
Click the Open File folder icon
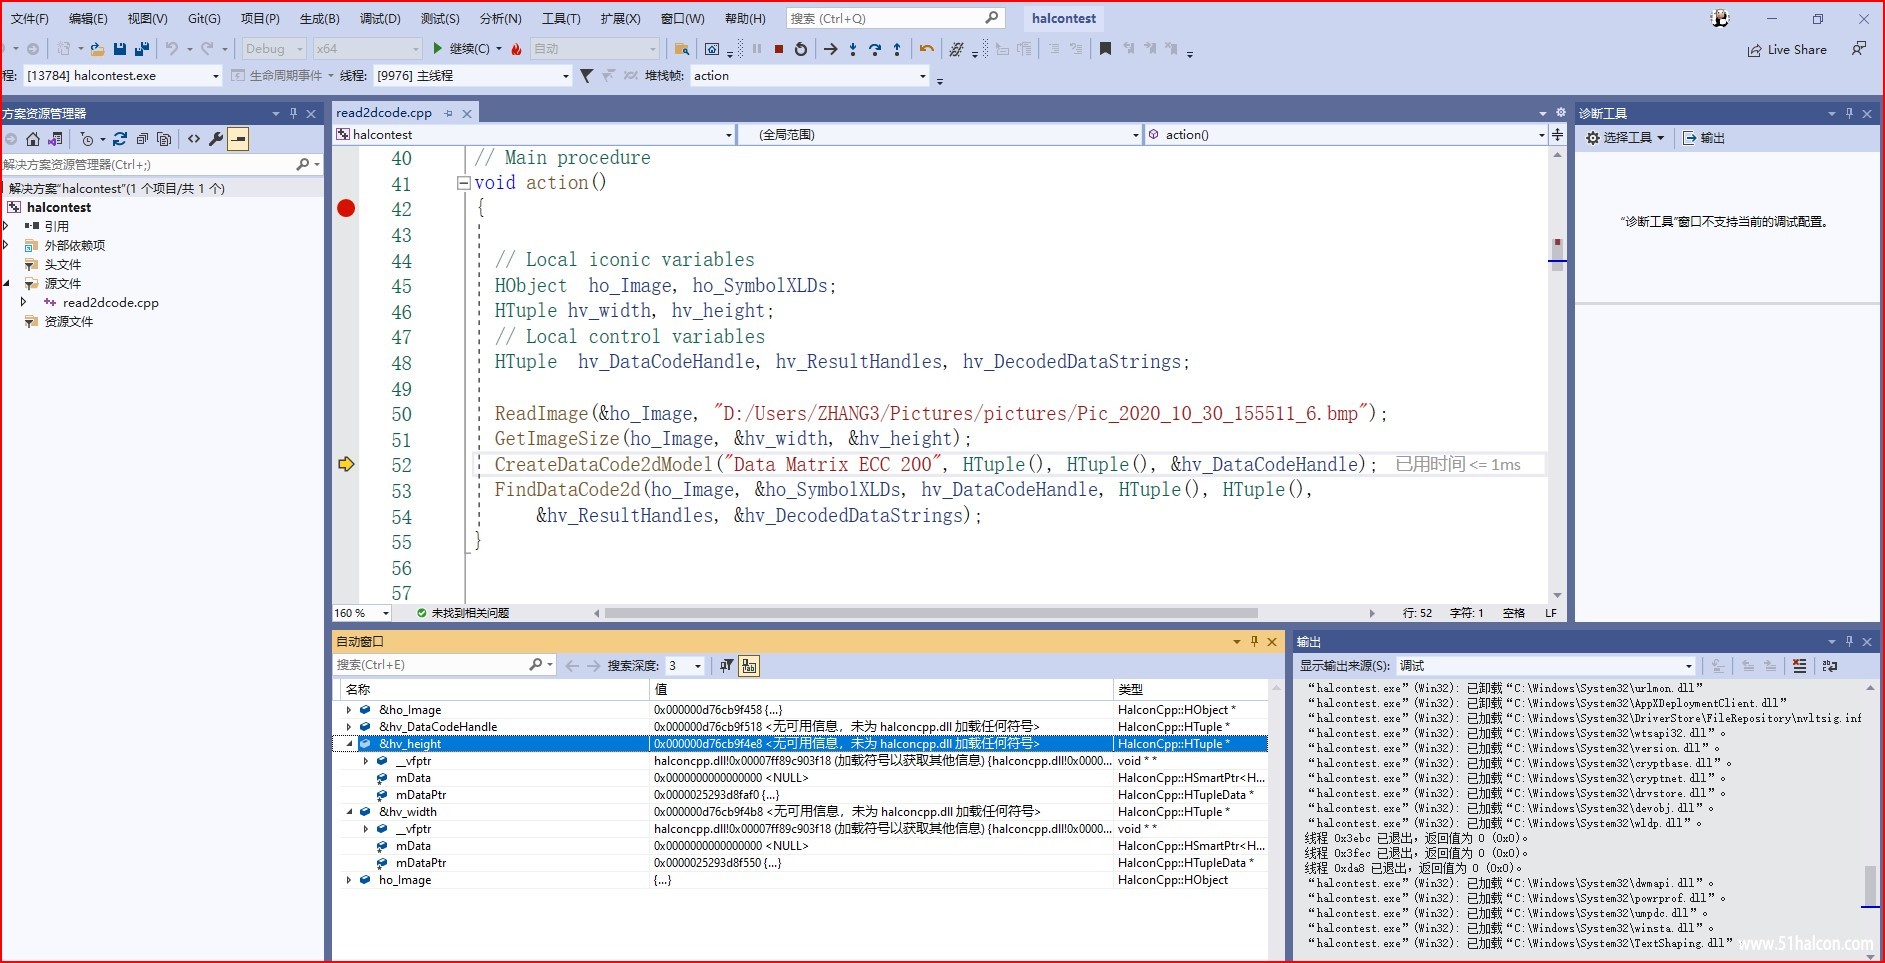point(97,48)
